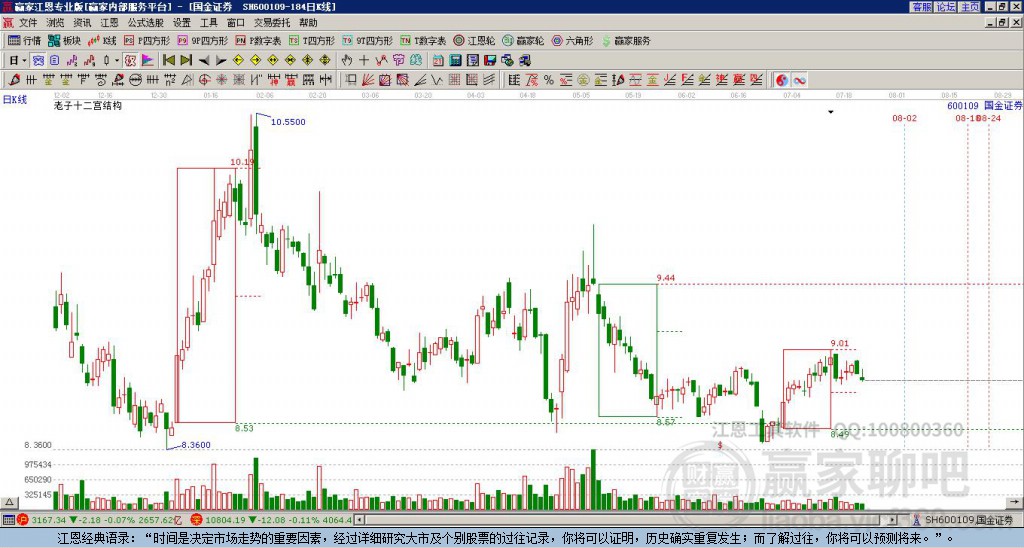The width and height of the screenshot is (1024, 548).
Task: Click the colored flag icon
Action: tap(148, 61)
